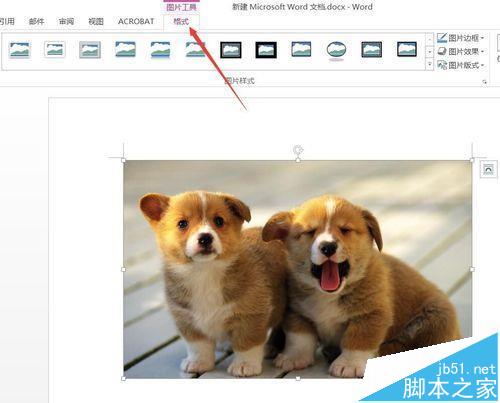Click the top-middle resize handle of the picture
The image size is (500, 403).
point(298,160)
